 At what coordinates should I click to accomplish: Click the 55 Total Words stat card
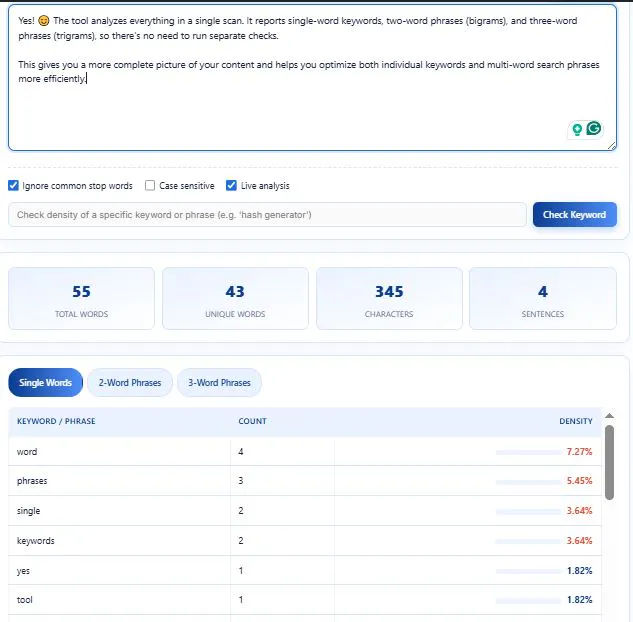pyautogui.click(x=82, y=299)
